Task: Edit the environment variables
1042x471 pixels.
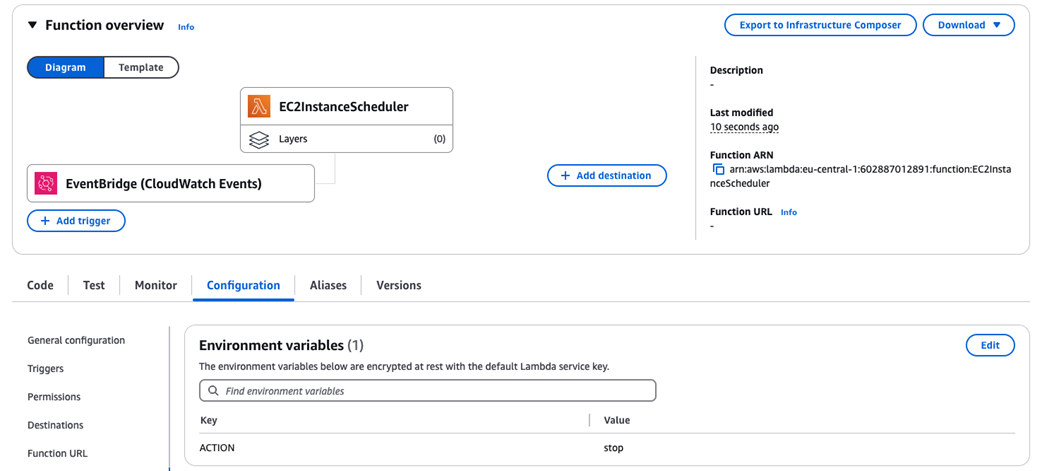Action: coord(990,345)
